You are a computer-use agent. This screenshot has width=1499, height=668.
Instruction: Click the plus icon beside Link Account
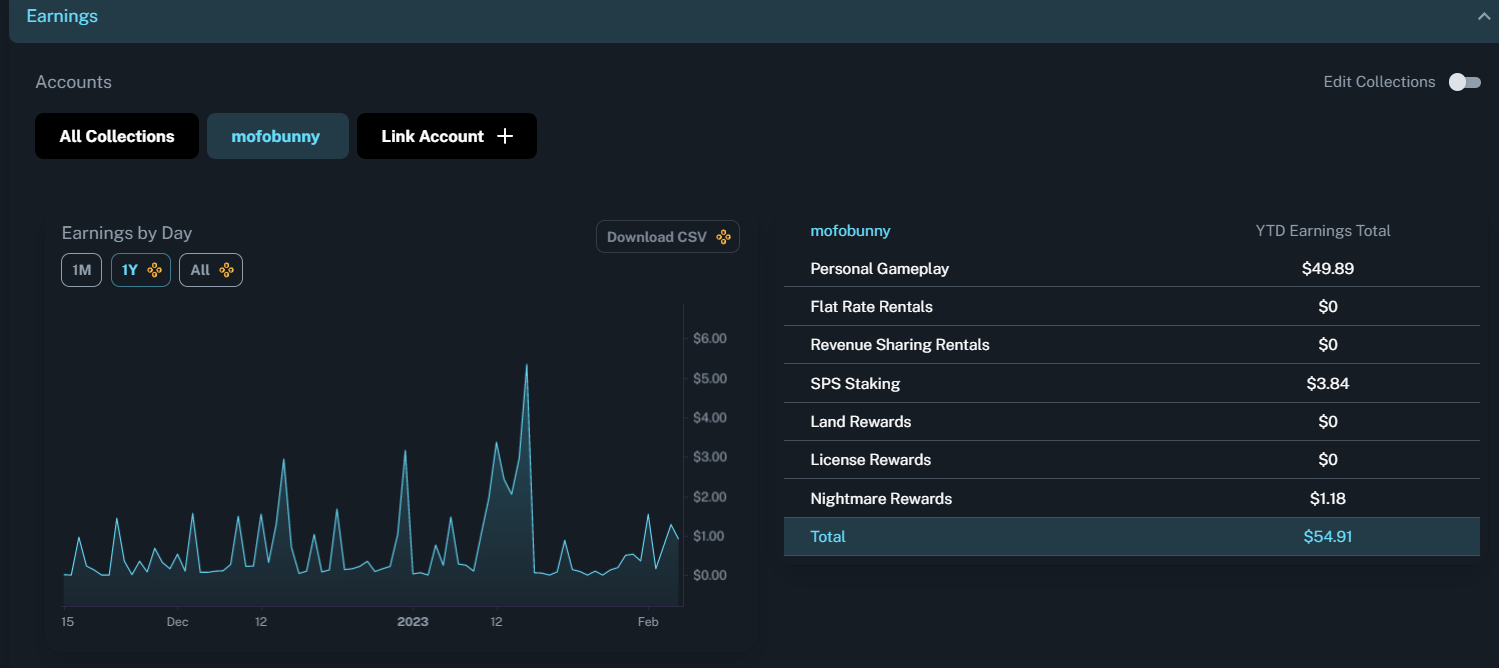(505, 136)
